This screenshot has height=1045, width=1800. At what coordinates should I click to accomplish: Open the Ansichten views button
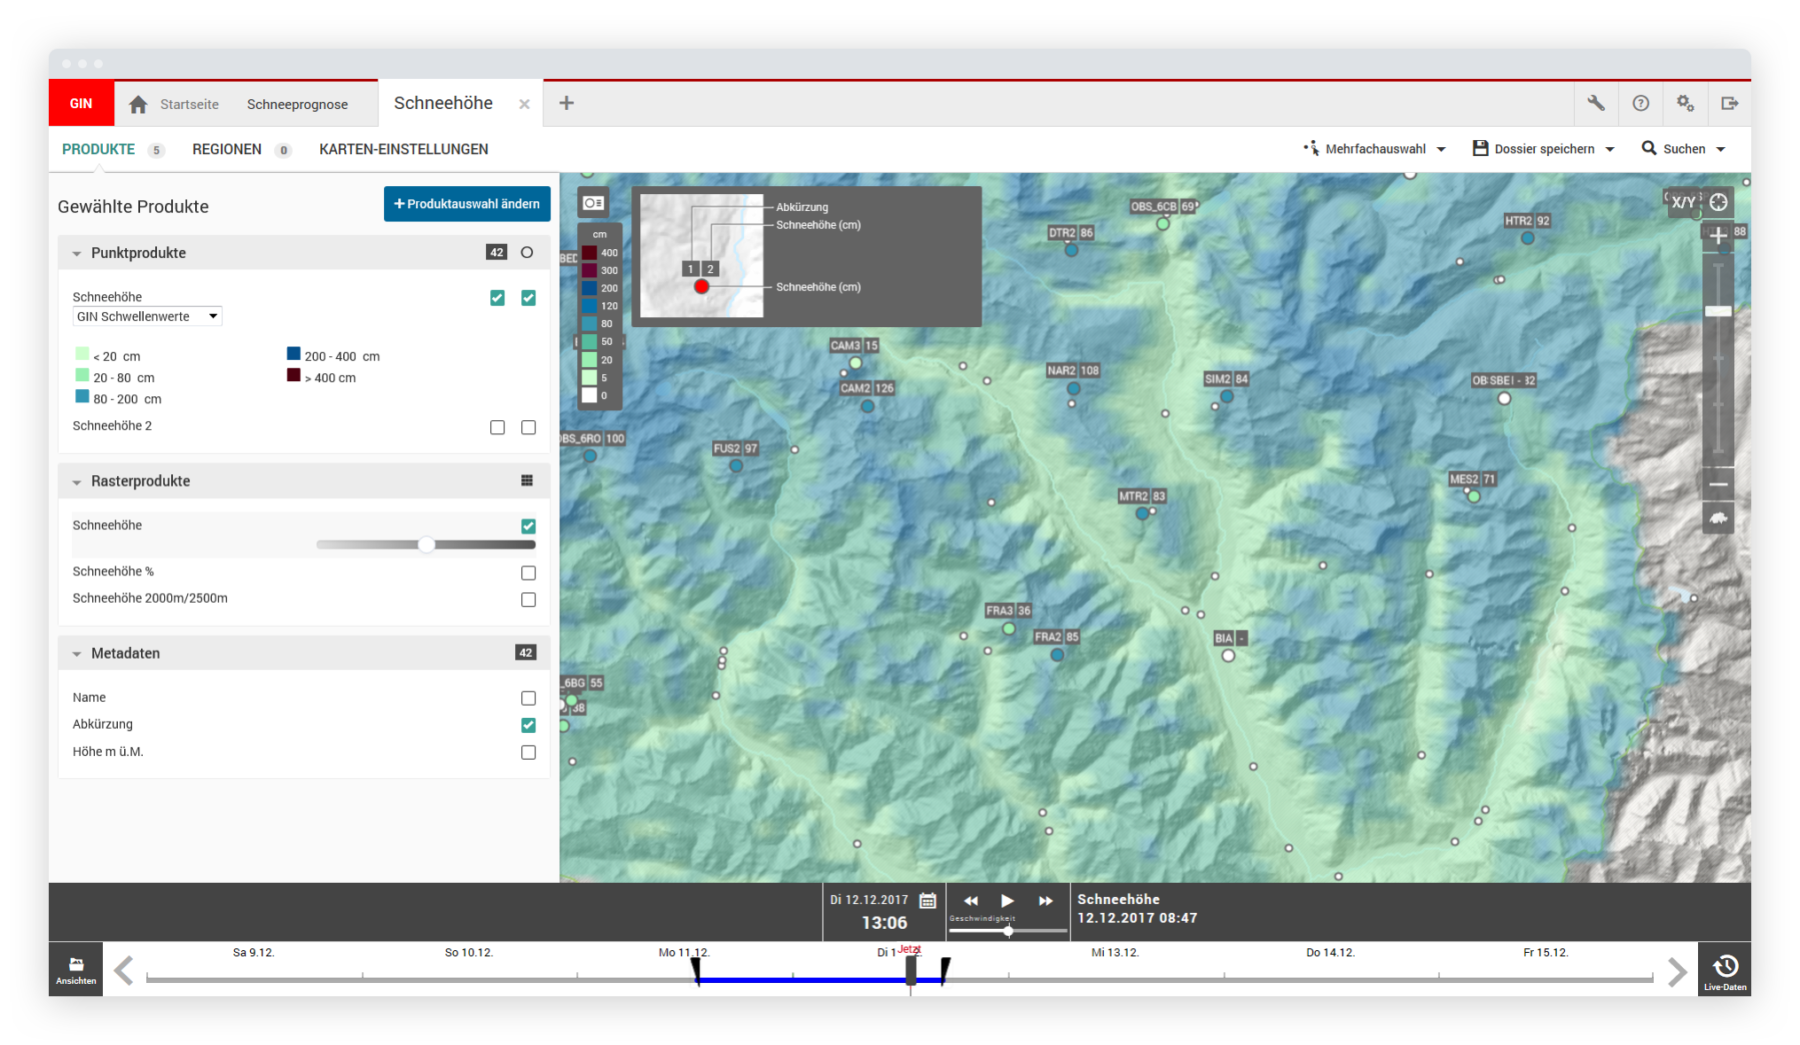point(76,970)
